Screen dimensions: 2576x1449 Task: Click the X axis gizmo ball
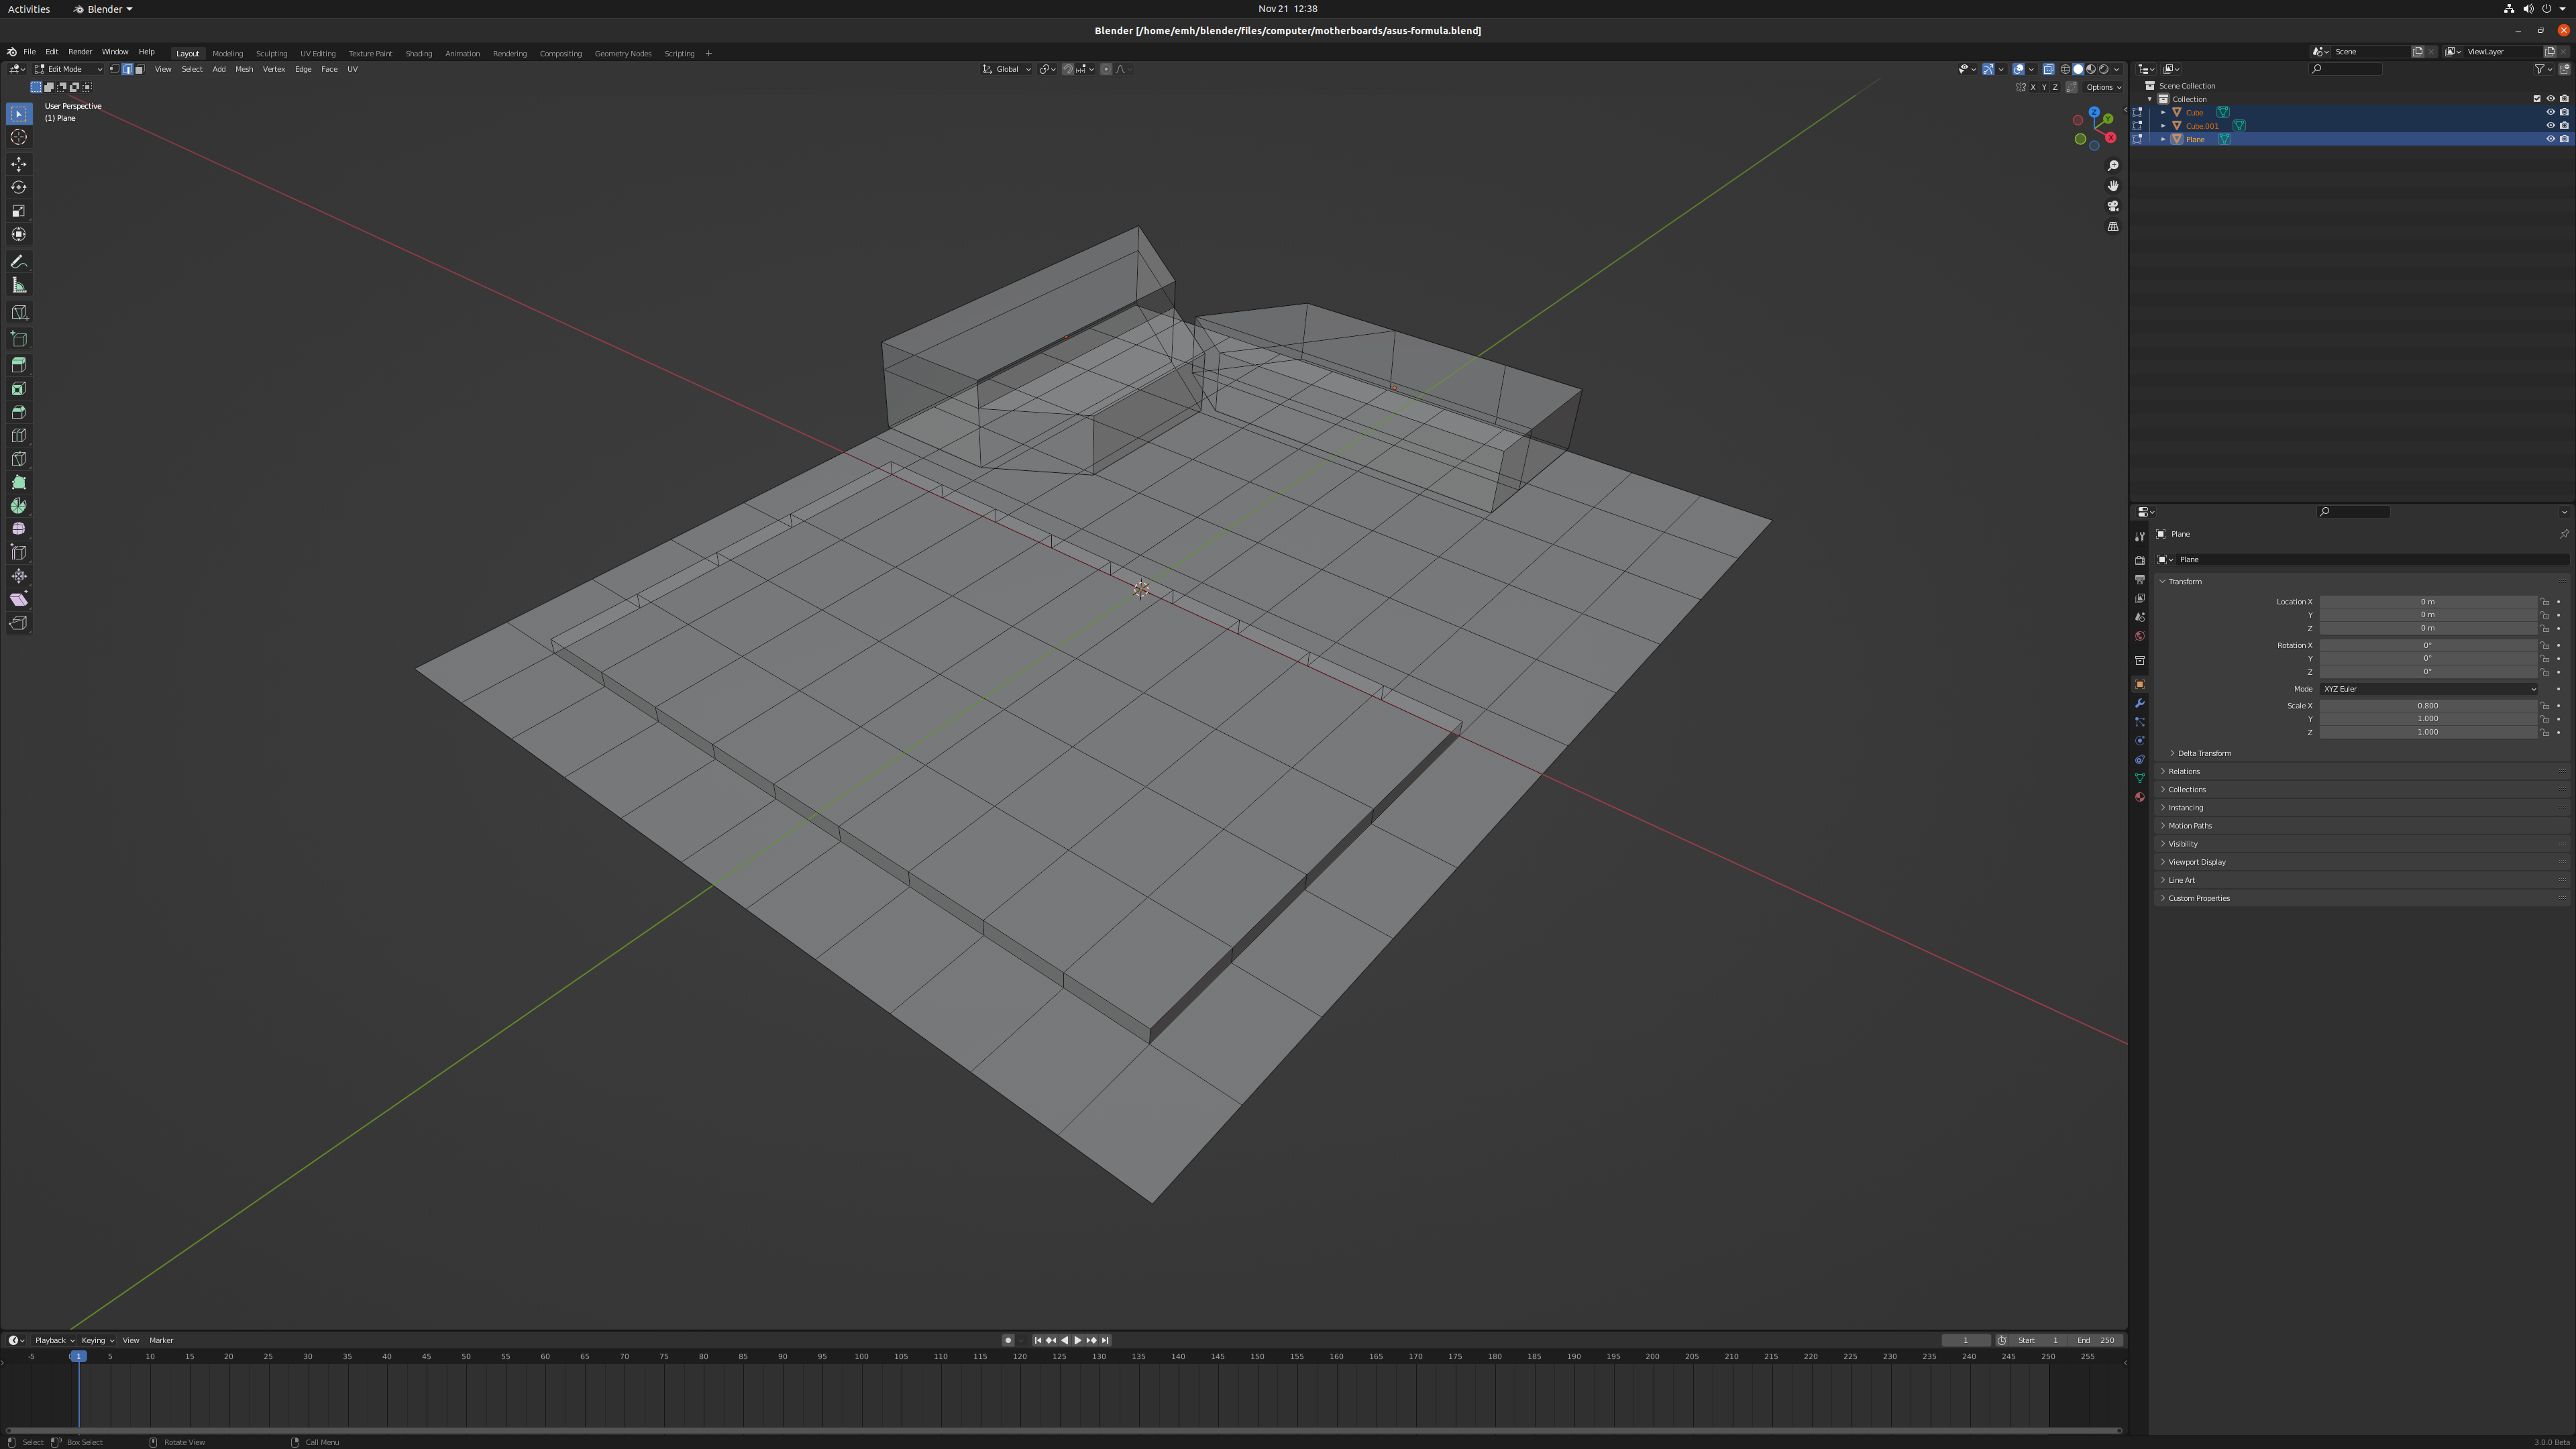coord(2110,138)
